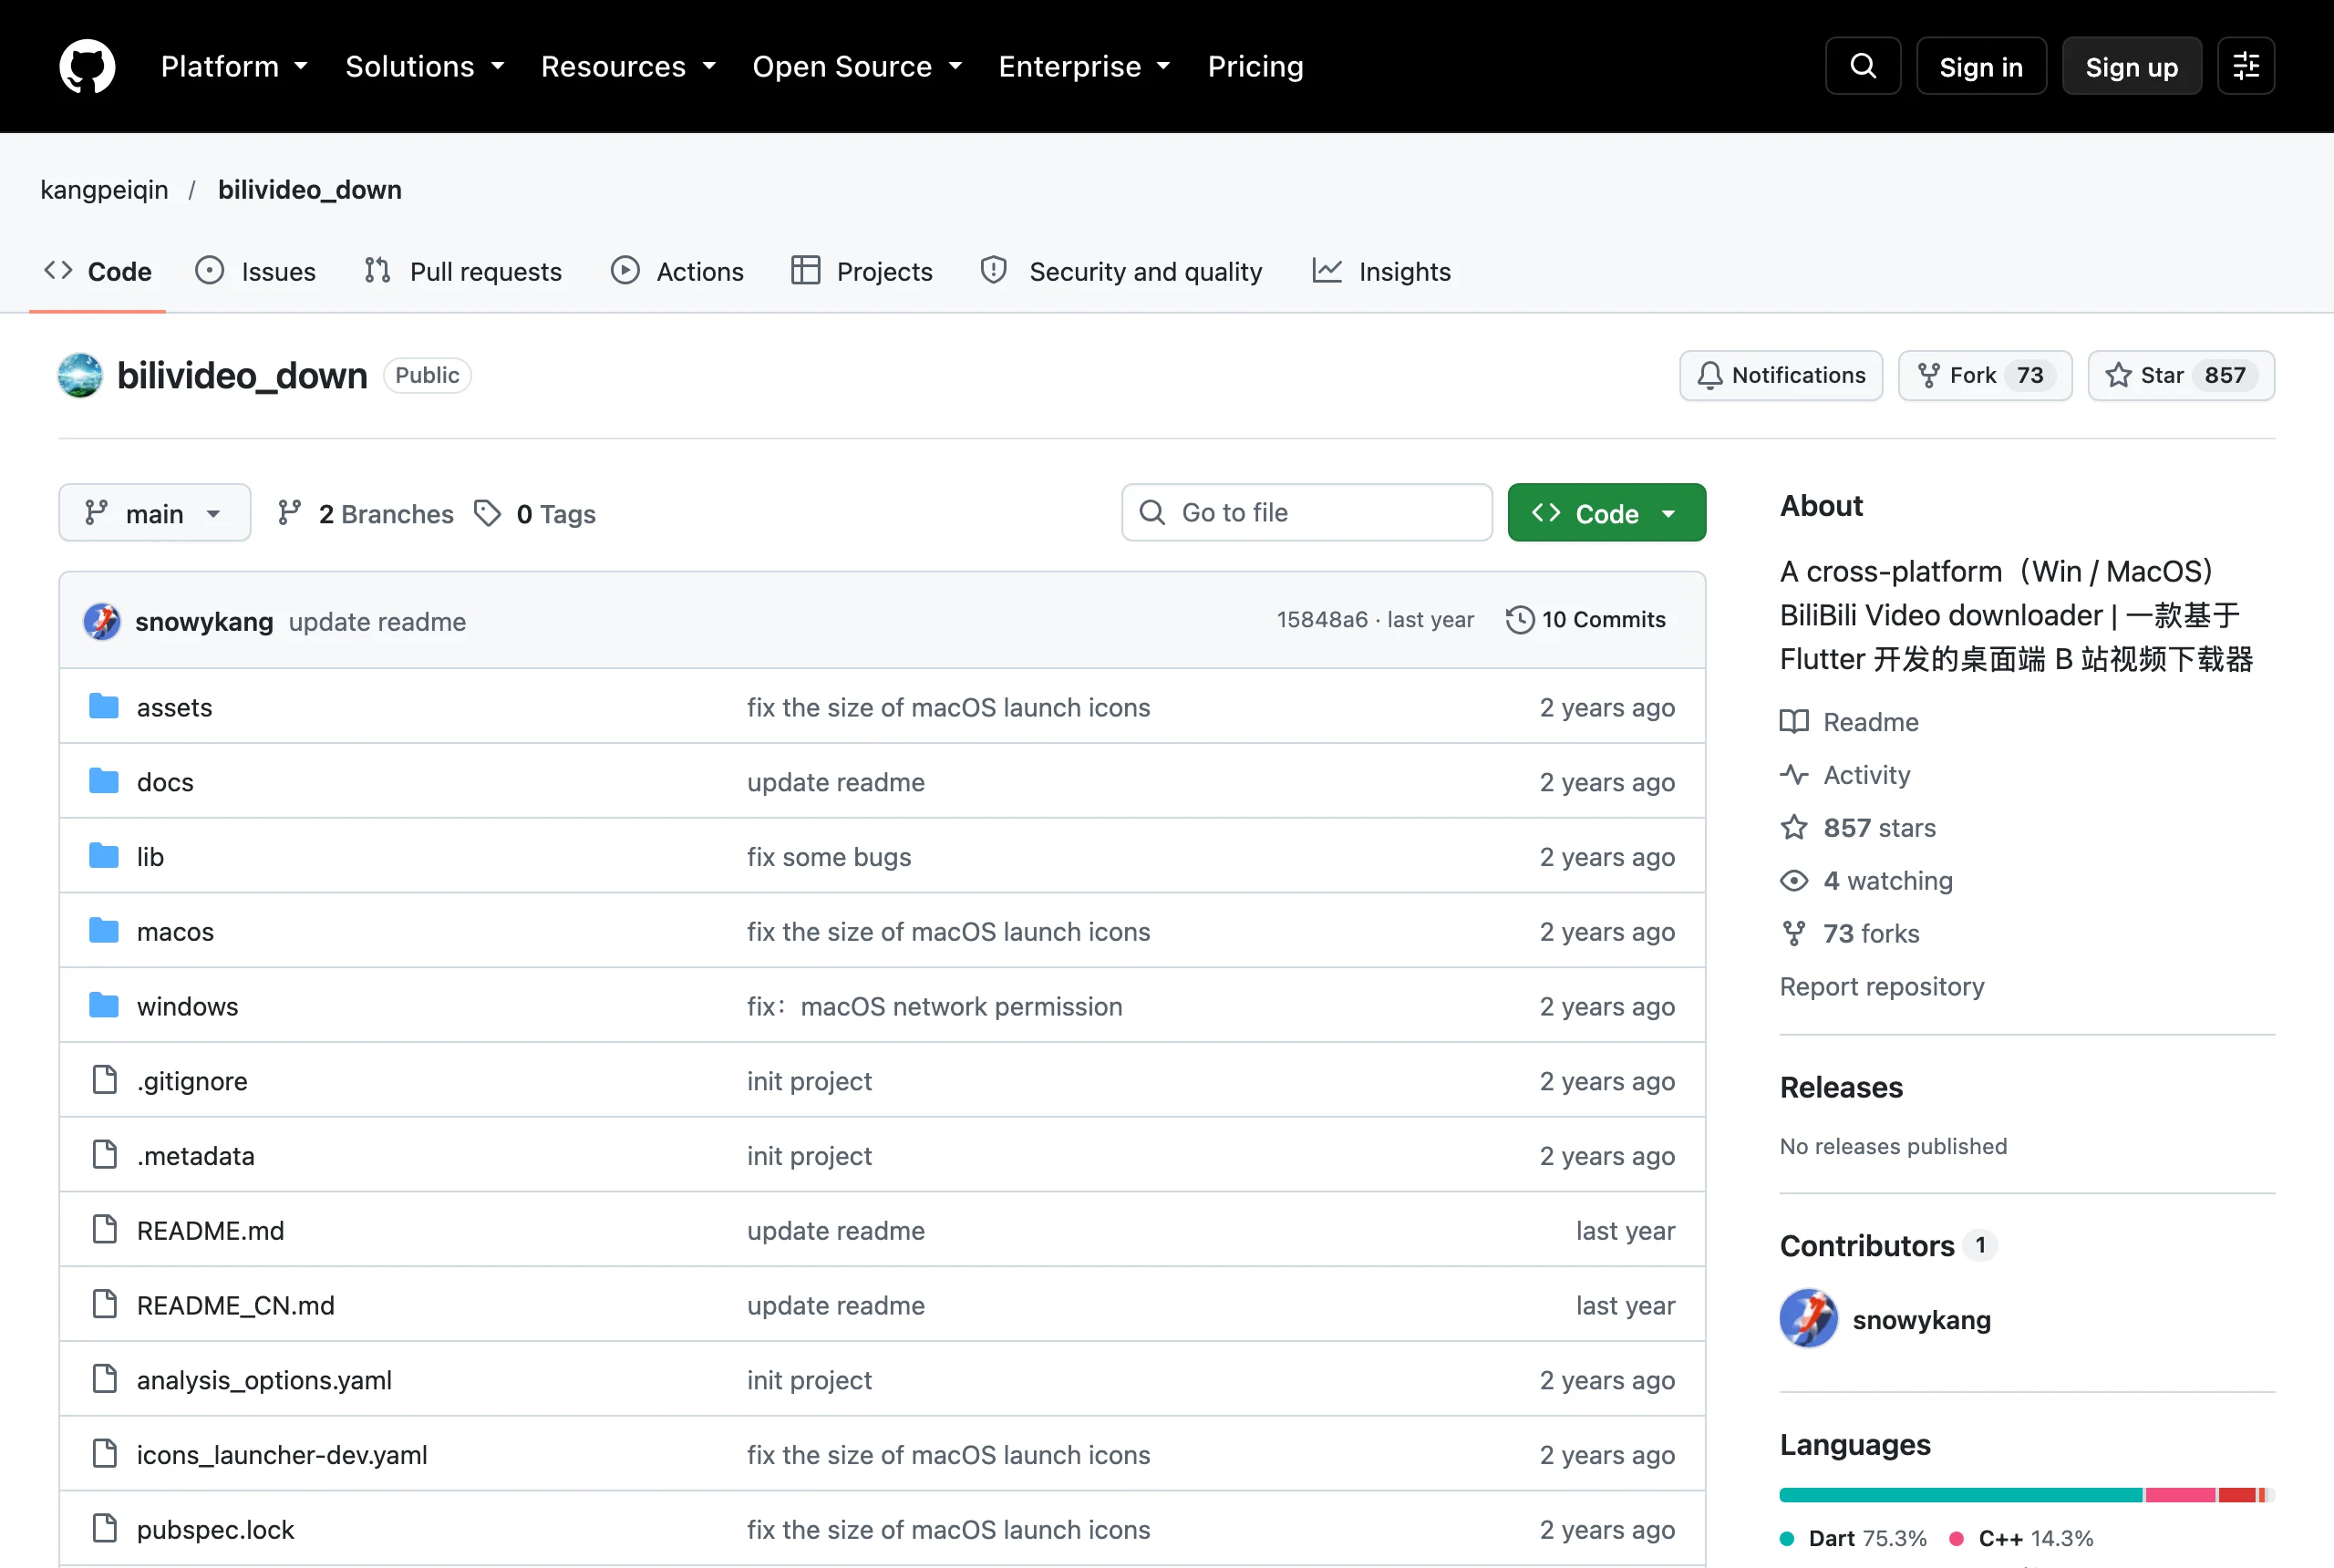Expand the Enterprise menu
Image resolution: width=2334 pixels, height=1568 pixels.
1084,66
